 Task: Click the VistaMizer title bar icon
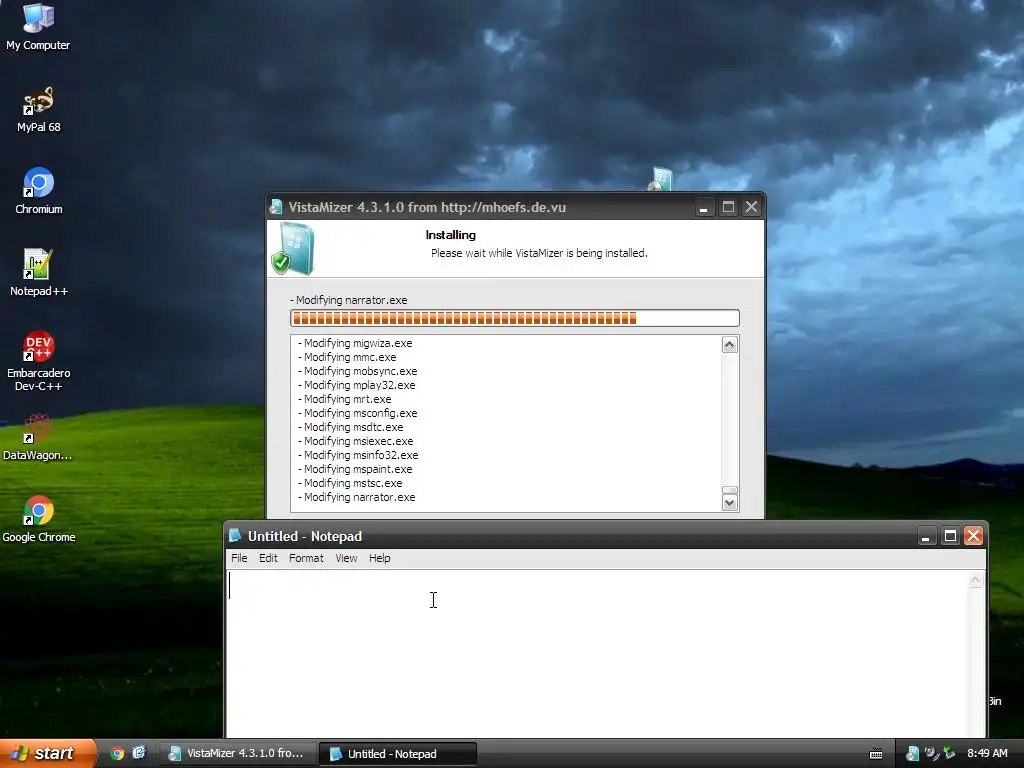(x=276, y=207)
